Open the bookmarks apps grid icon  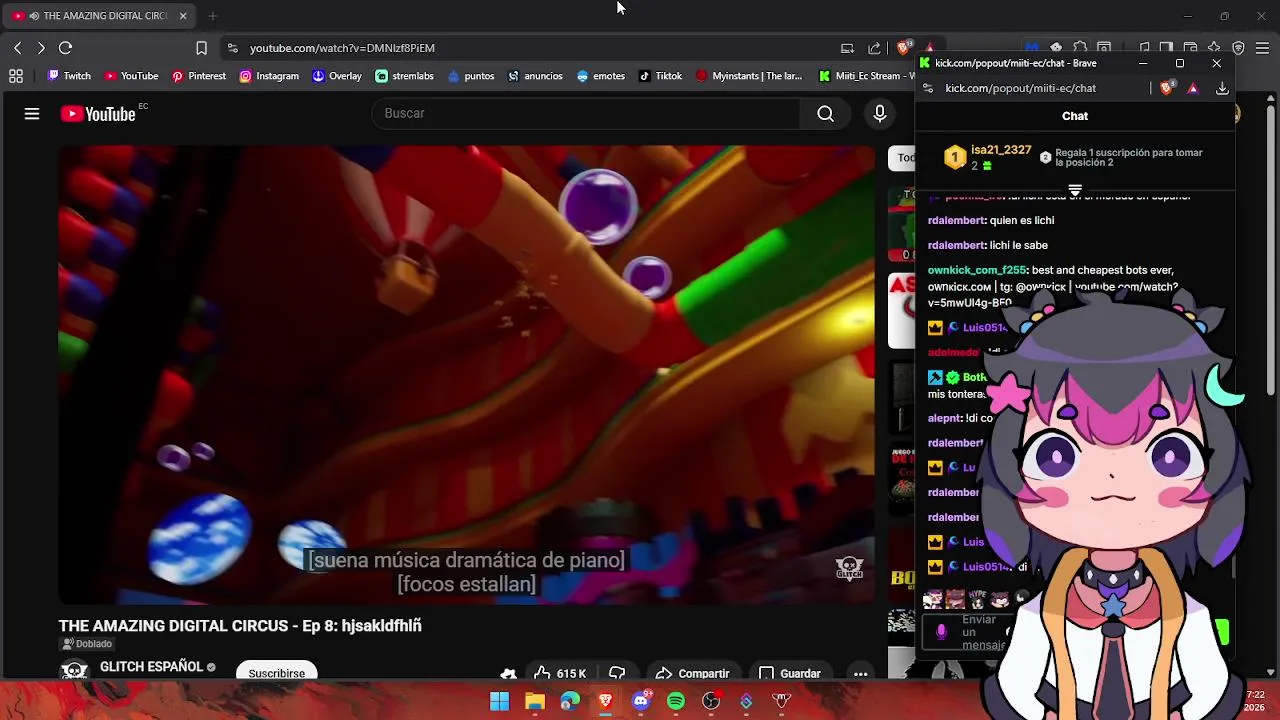(16, 76)
